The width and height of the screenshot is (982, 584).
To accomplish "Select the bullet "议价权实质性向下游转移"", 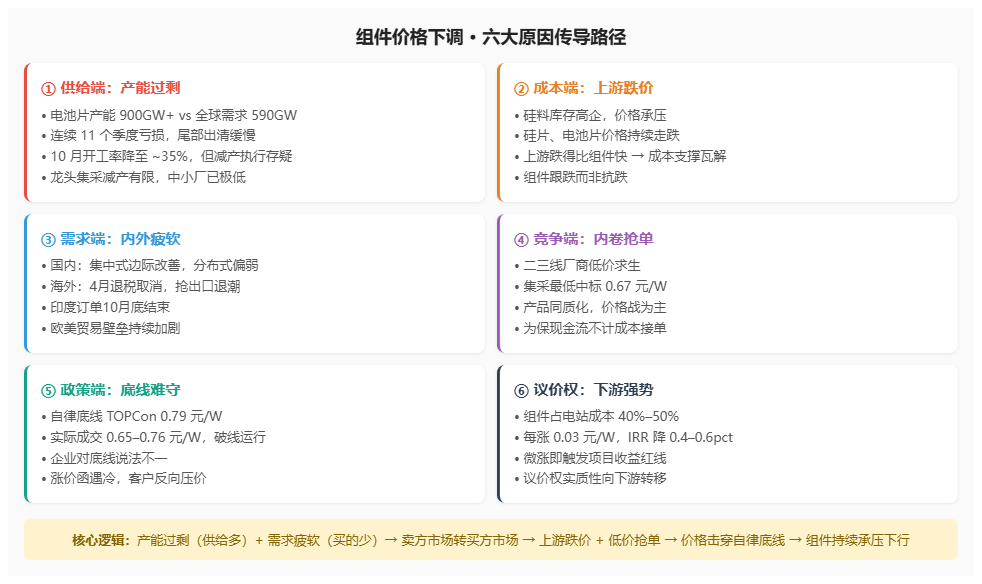I will click(x=590, y=478).
